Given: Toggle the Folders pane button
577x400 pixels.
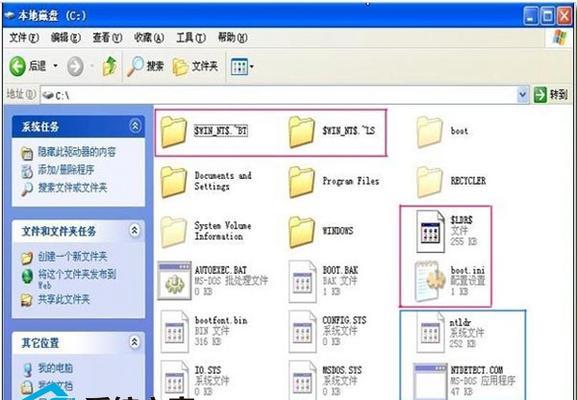Looking at the screenshot, I should click(x=195, y=66).
